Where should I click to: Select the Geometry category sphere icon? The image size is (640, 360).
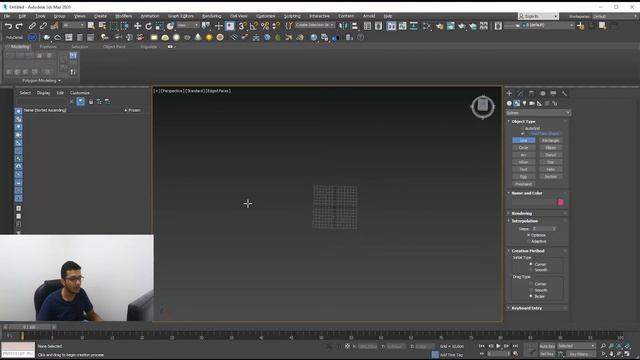pos(509,103)
